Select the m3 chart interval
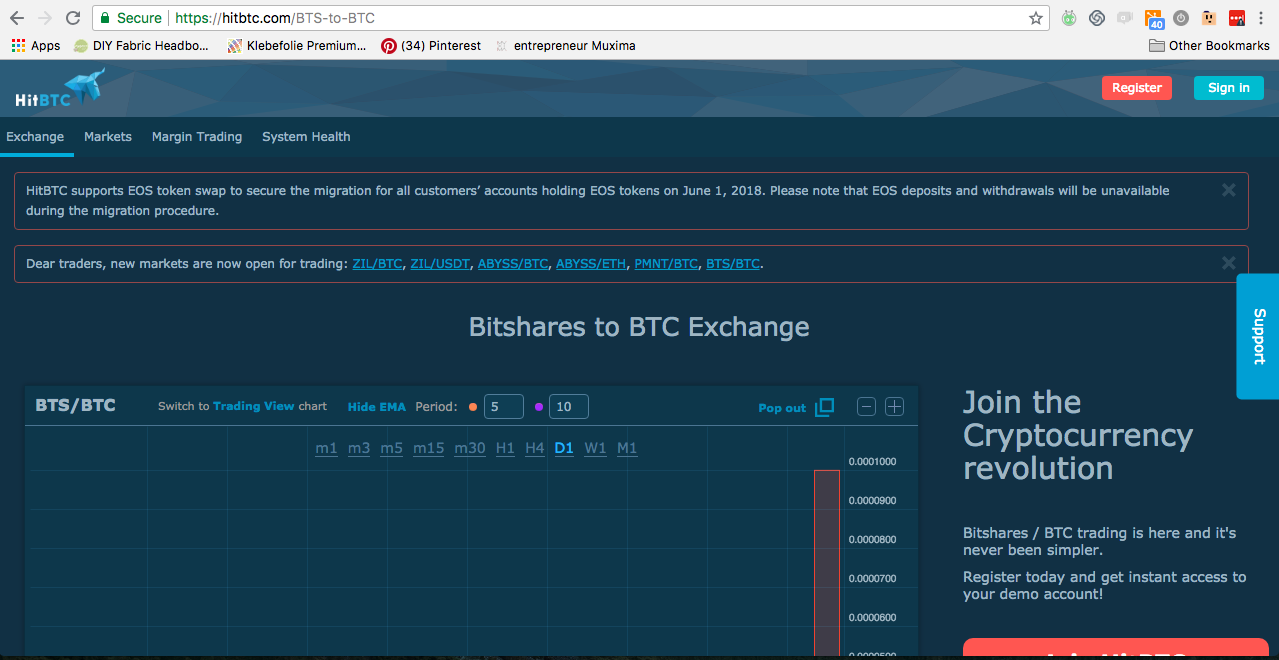 359,448
